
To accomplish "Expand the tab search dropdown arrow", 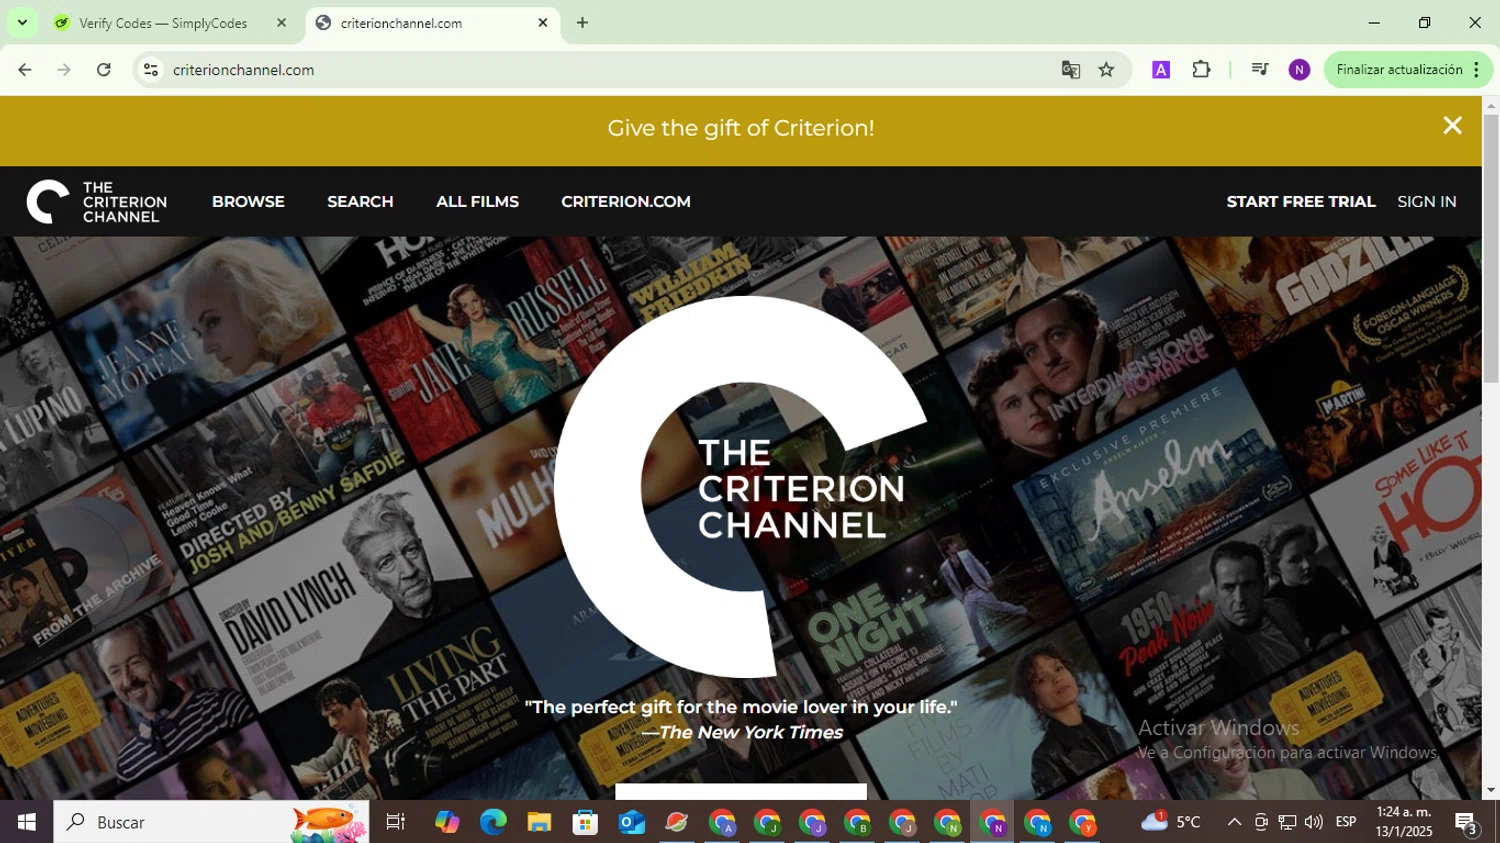I will pyautogui.click(x=22, y=23).
